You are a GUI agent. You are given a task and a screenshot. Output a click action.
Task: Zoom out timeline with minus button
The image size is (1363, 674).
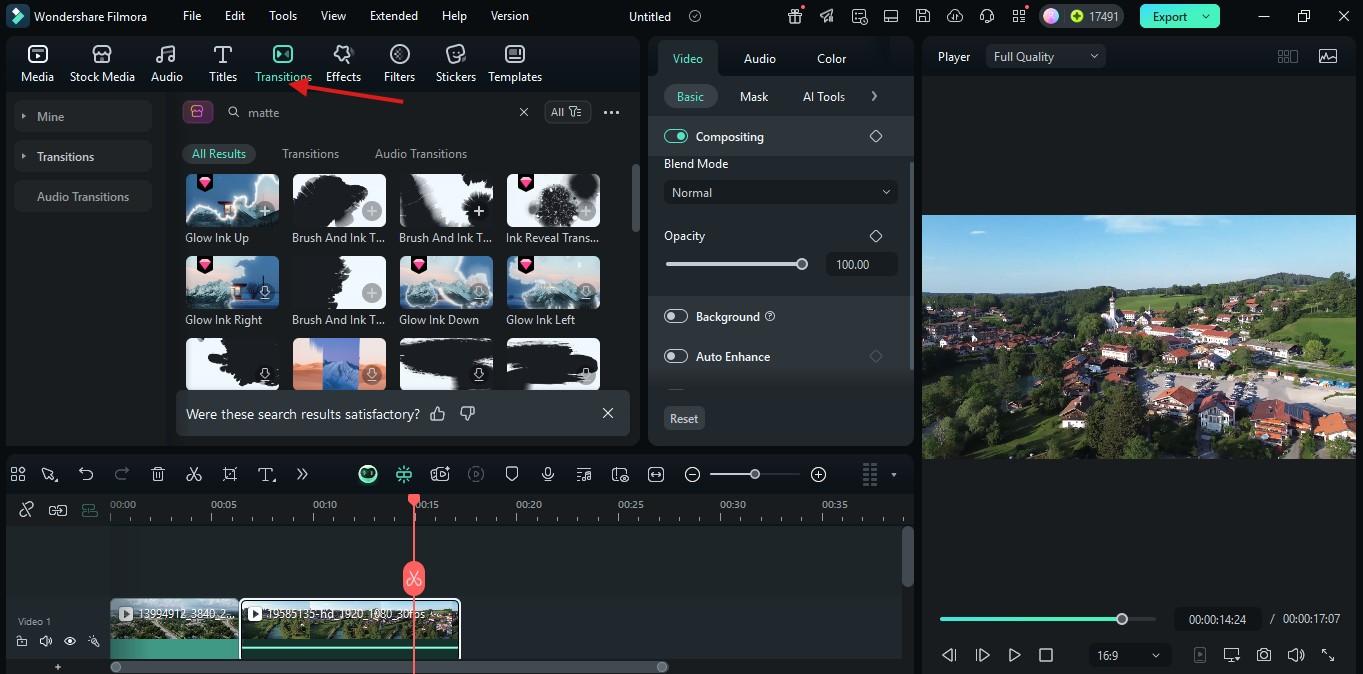(692, 474)
